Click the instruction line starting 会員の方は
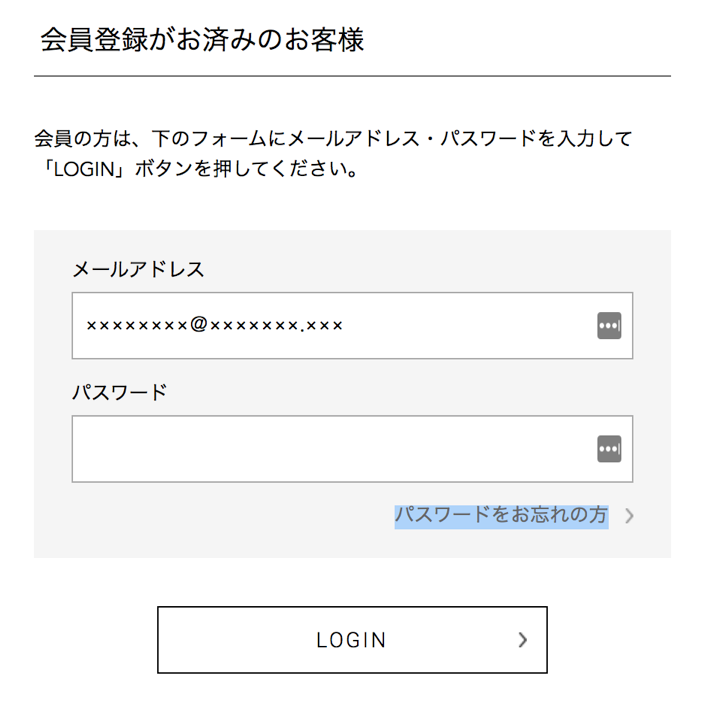 (x=333, y=138)
